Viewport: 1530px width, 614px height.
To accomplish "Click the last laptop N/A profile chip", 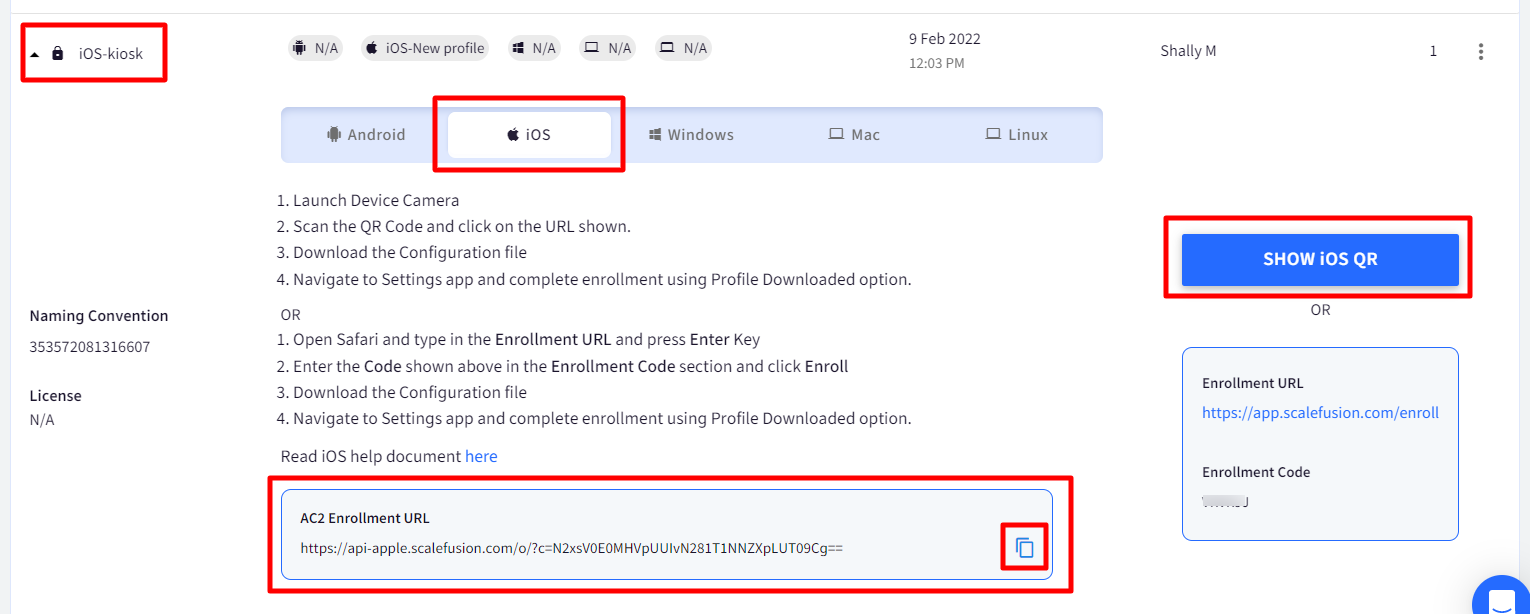I will pyautogui.click(x=684, y=48).
